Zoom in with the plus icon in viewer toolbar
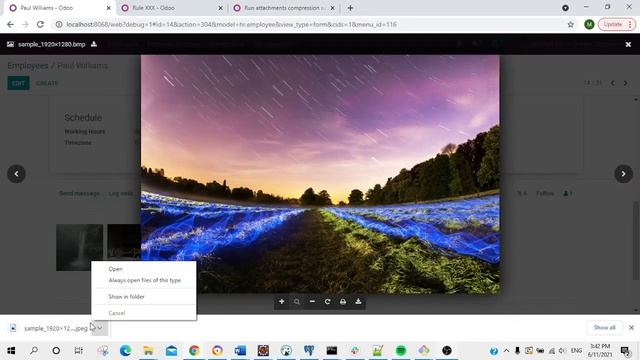The height and width of the screenshot is (360, 640). point(282,302)
